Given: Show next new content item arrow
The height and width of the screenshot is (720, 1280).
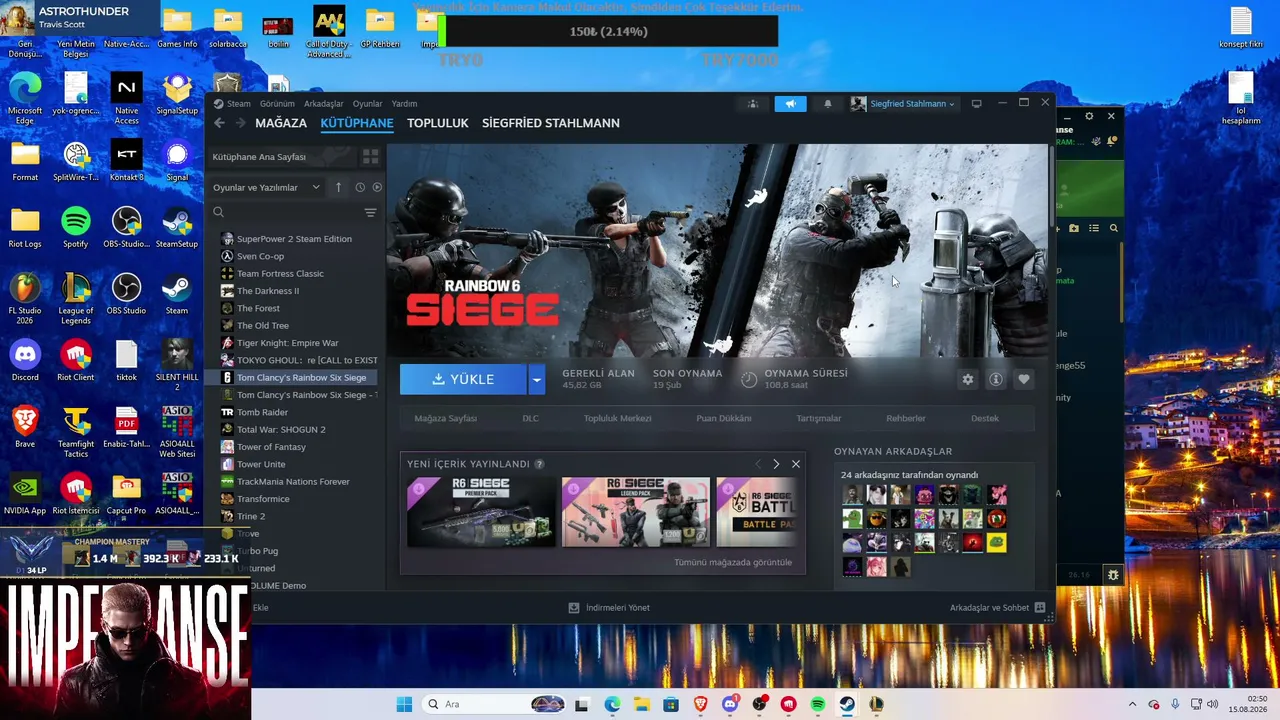Looking at the screenshot, I should [x=776, y=464].
